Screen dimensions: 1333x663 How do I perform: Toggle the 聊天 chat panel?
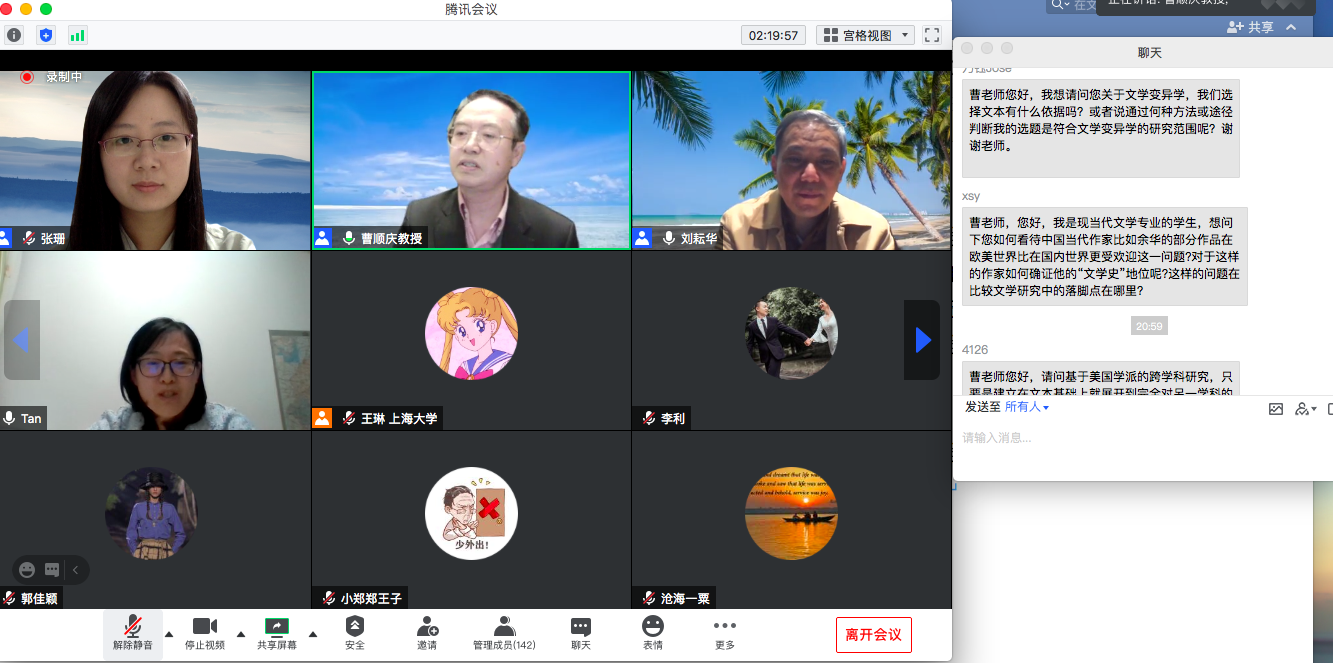(580, 633)
